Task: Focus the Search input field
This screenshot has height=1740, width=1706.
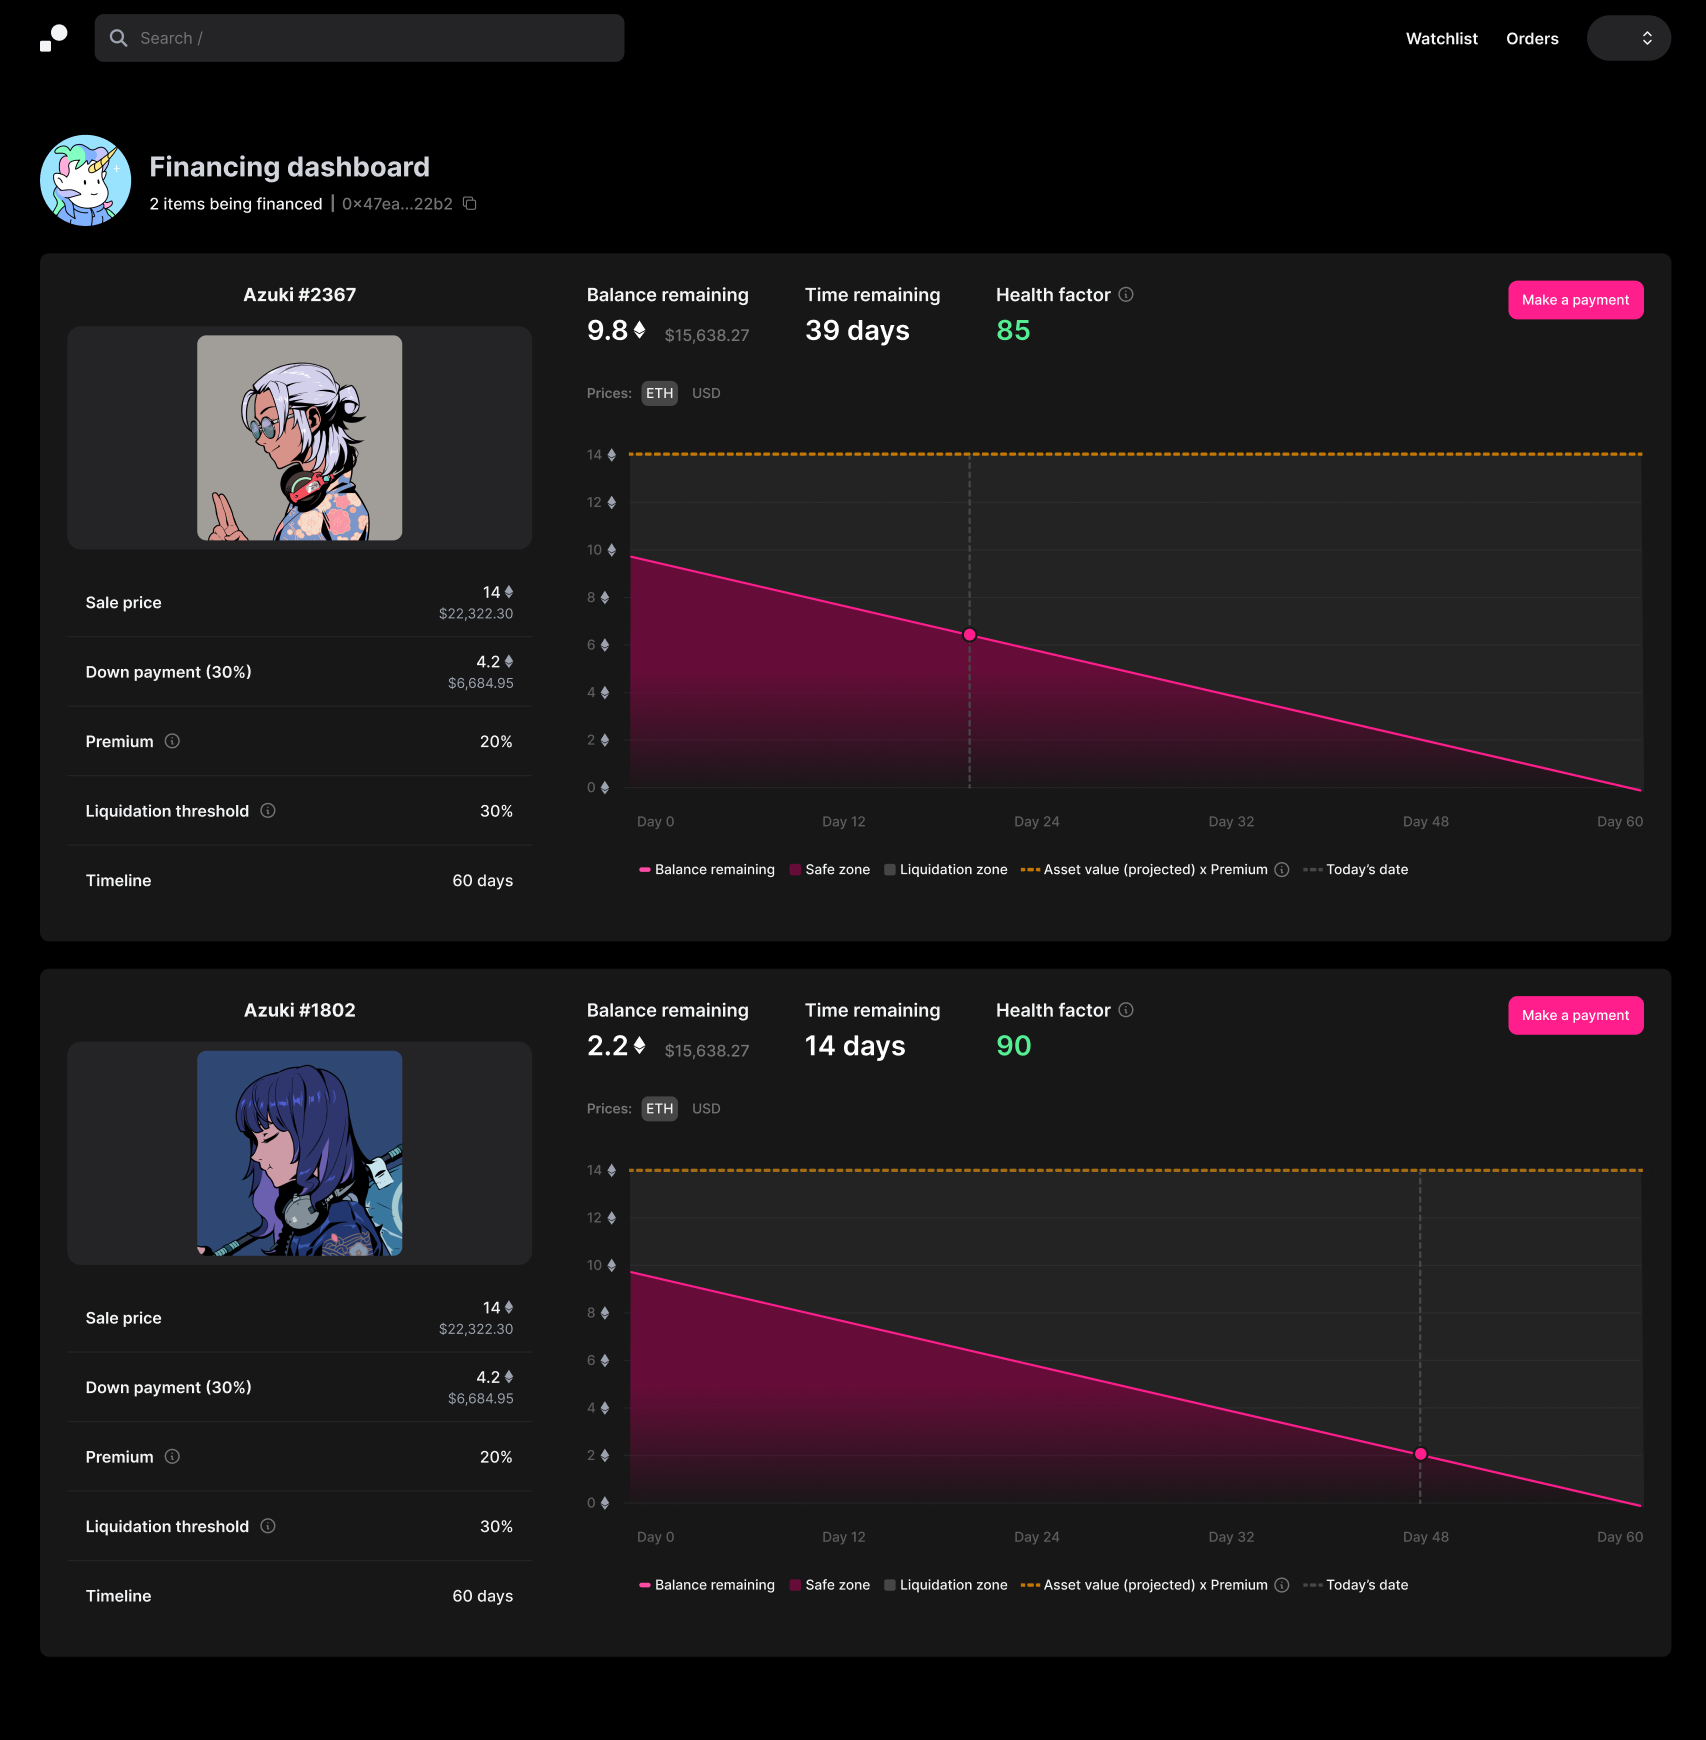Action: click(359, 38)
